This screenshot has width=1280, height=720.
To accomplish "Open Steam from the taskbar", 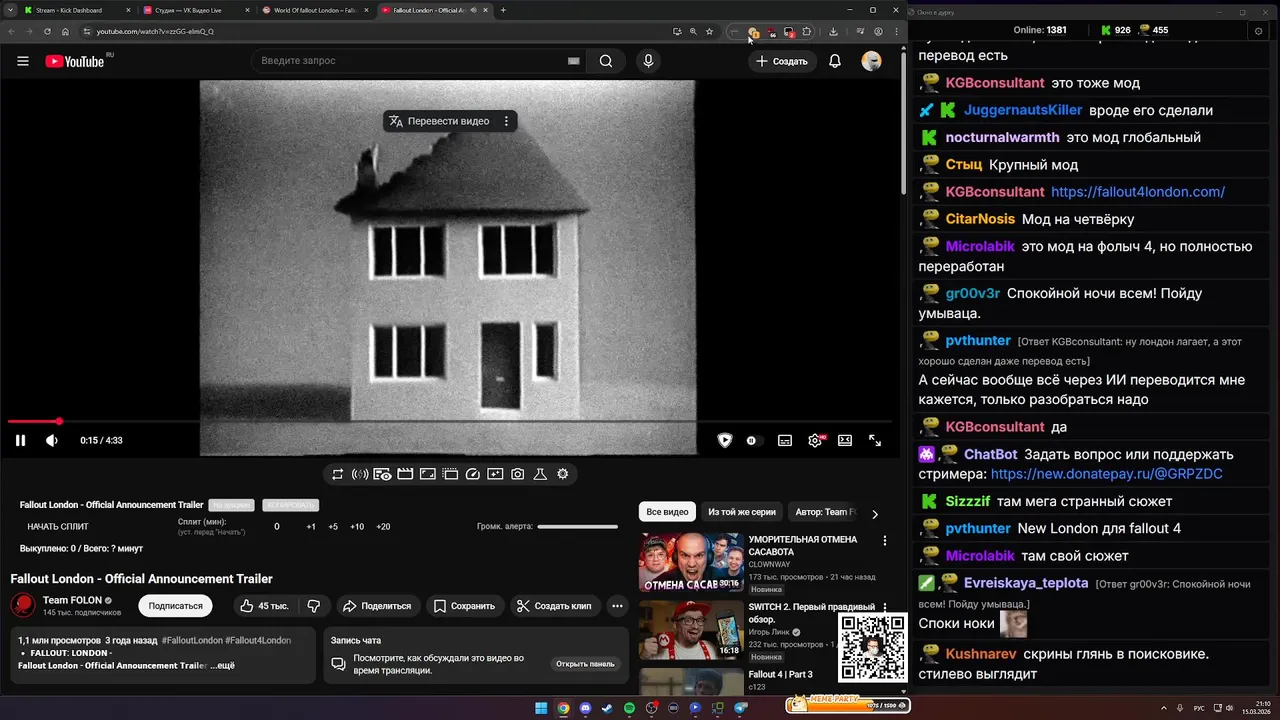I will 607,708.
